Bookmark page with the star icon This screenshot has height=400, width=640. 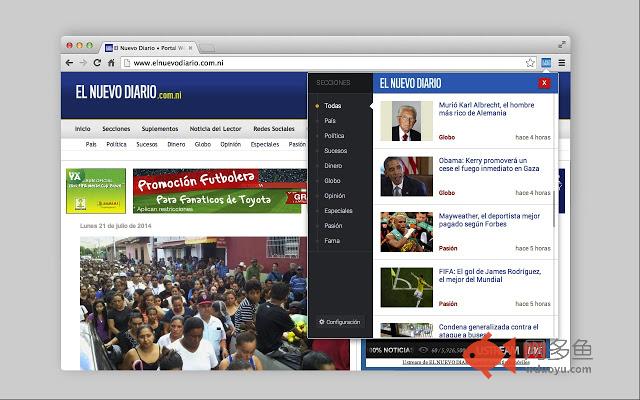coord(530,63)
